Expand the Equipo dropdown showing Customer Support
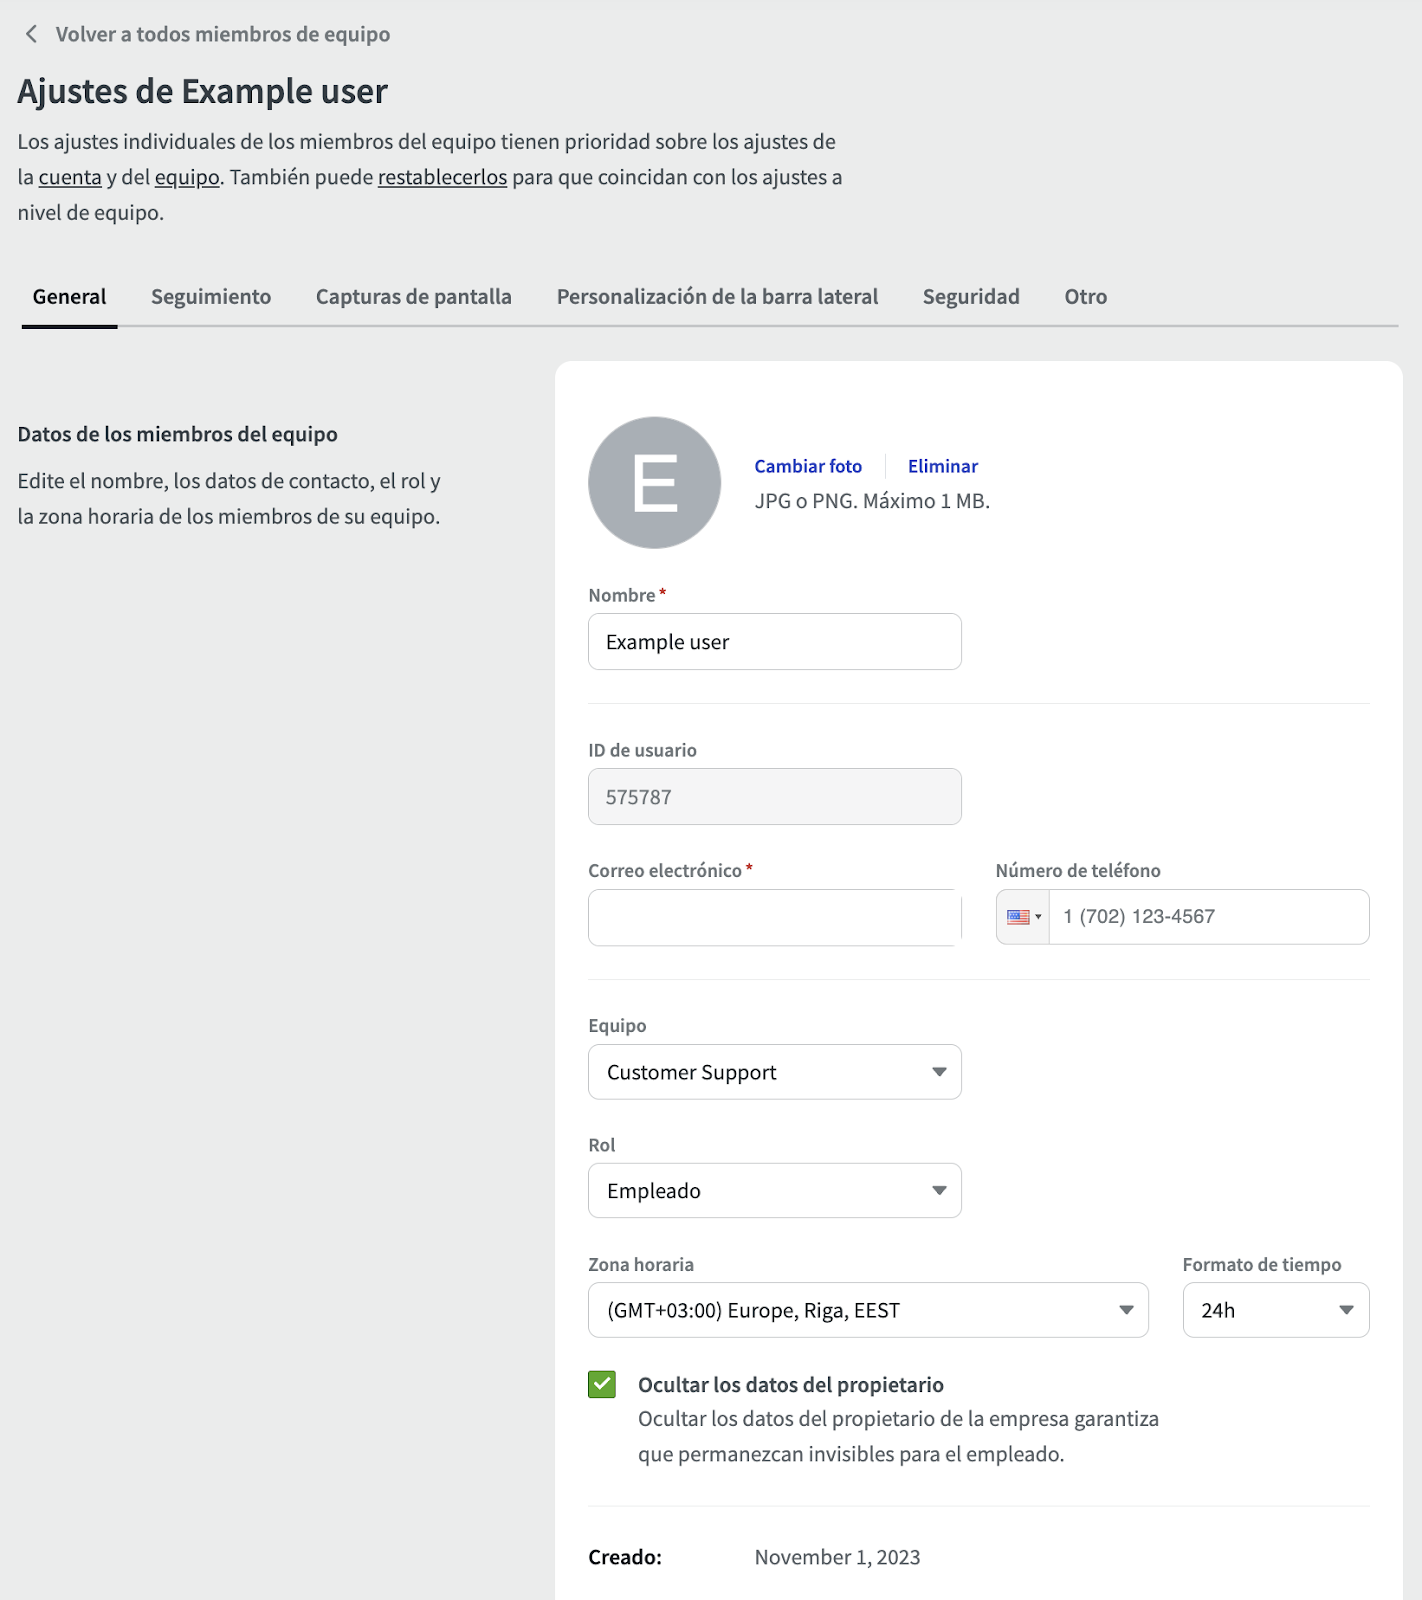Viewport: 1422px width, 1600px height. (774, 1072)
